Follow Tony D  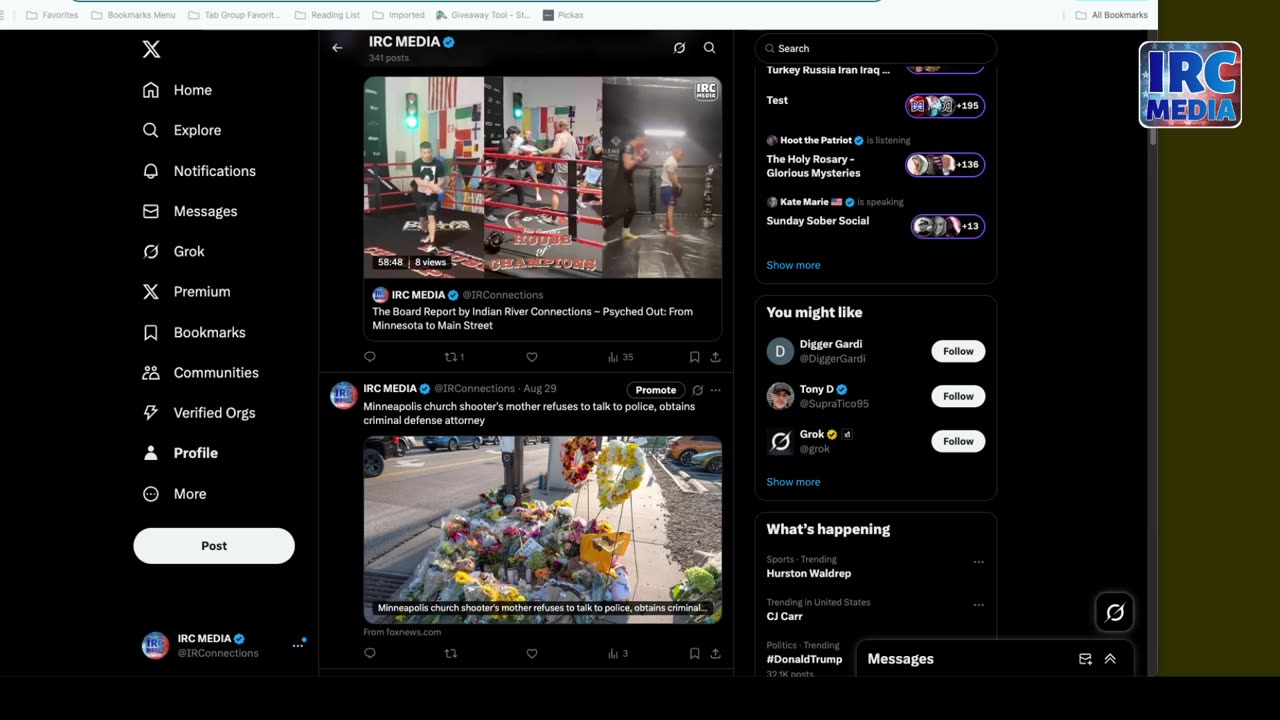pos(958,396)
